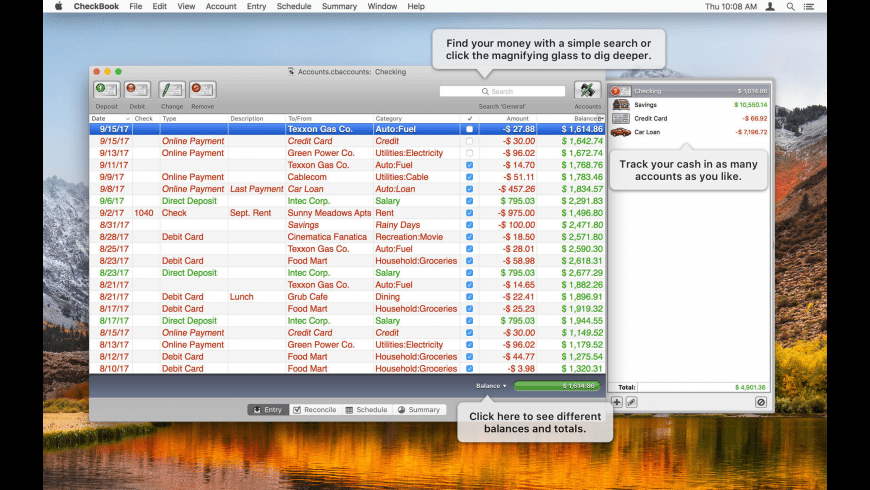Select the Credit Card account icon
The image size is (870, 490).
[x=620, y=118]
